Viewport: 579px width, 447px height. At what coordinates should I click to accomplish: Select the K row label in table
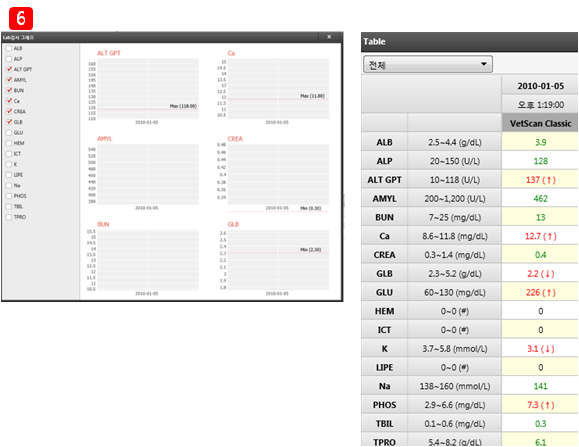(x=384, y=349)
